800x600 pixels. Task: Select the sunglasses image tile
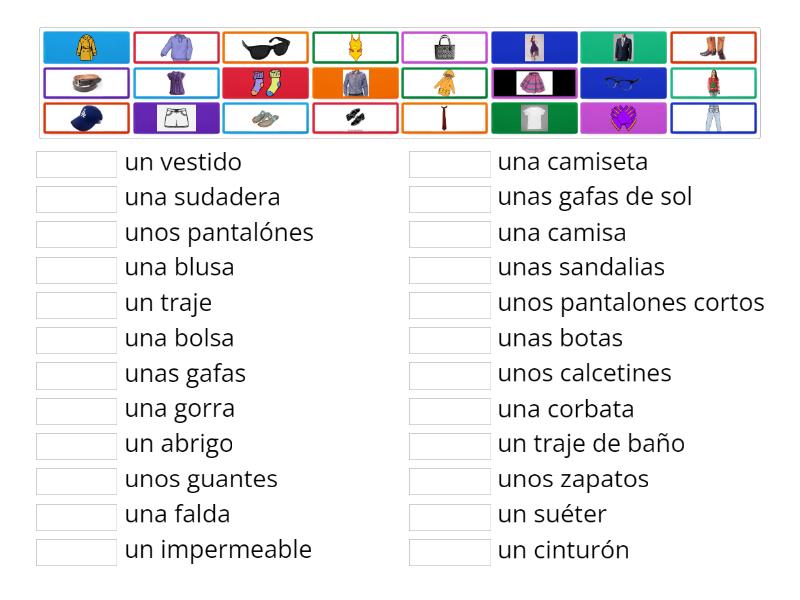pos(265,45)
